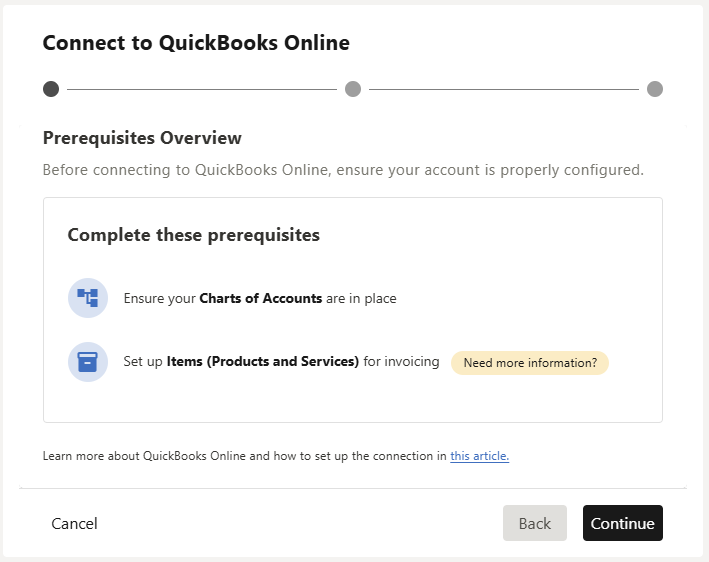
Task: Open the 'this article' help link
Action: pos(479,456)
